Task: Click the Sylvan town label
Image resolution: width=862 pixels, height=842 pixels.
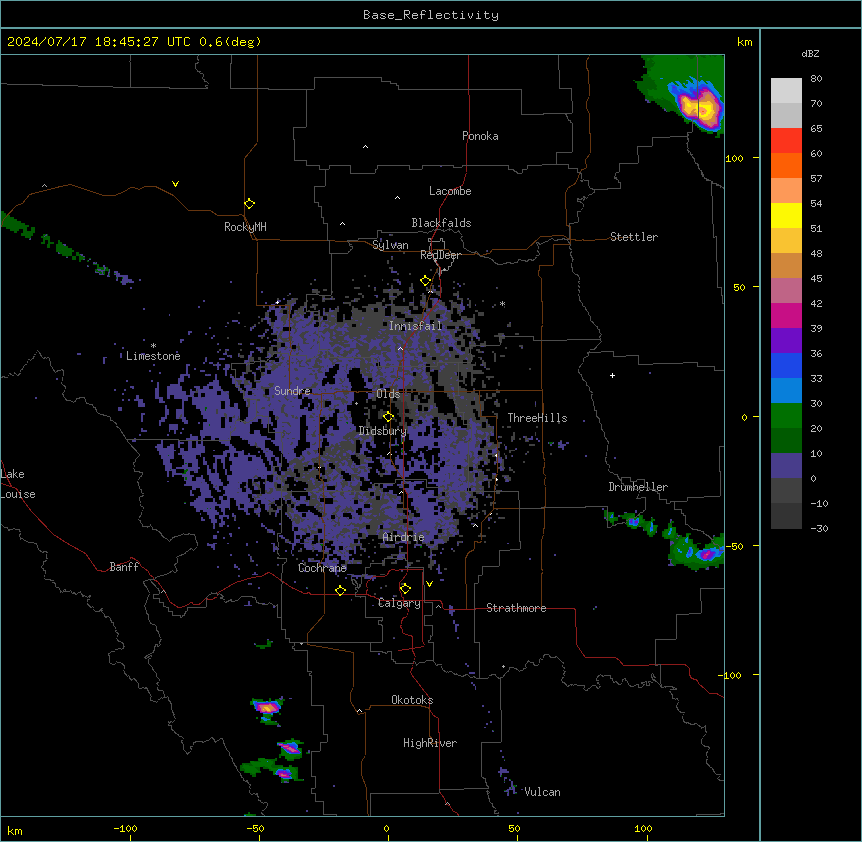Action: point(390,245)
